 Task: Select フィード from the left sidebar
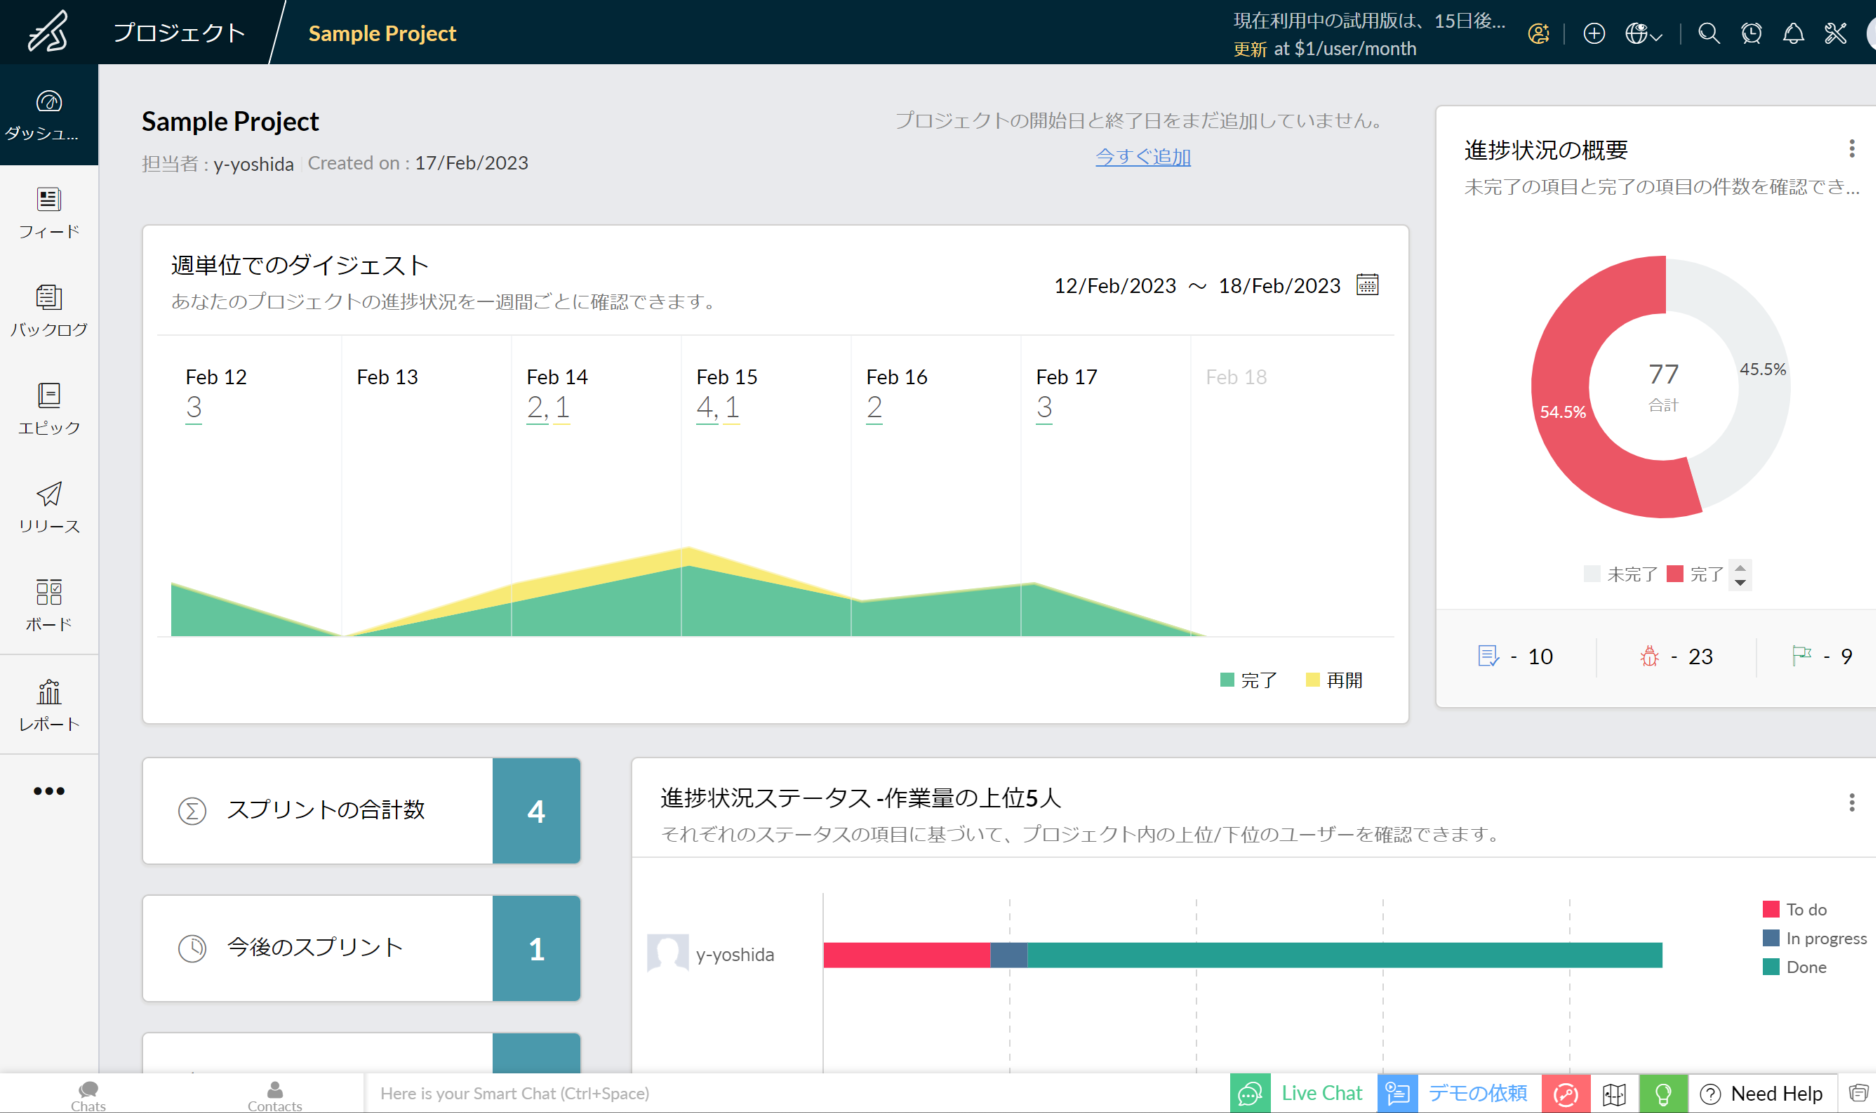48,210
